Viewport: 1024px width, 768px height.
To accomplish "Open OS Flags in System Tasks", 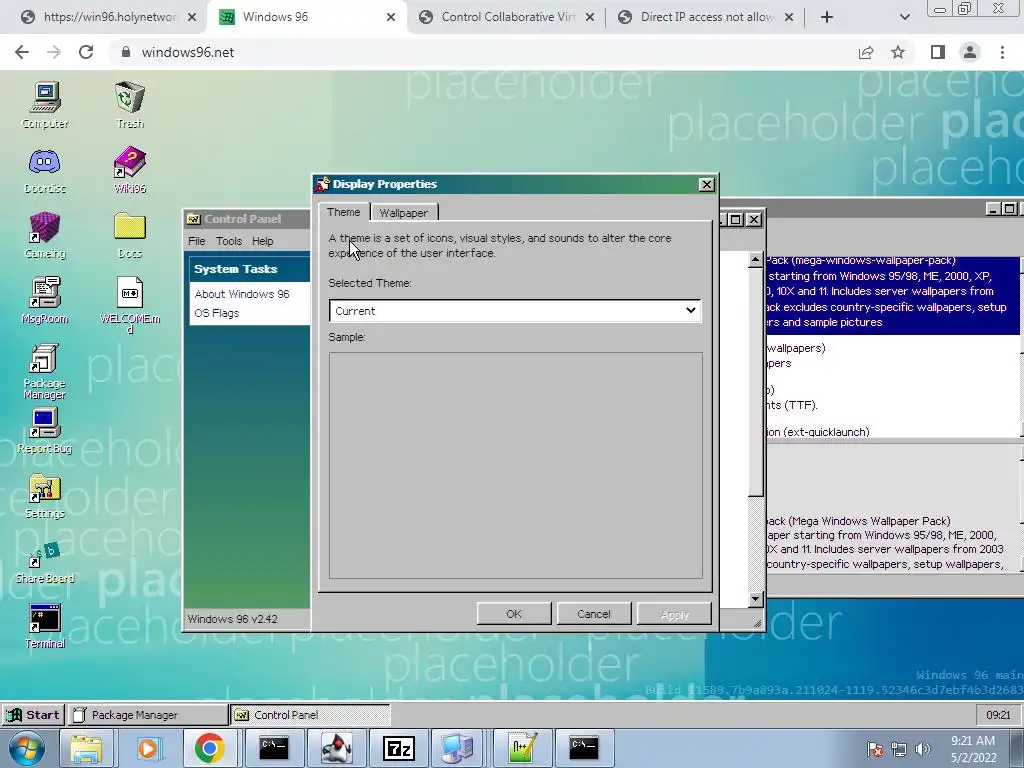I will 217,313.
